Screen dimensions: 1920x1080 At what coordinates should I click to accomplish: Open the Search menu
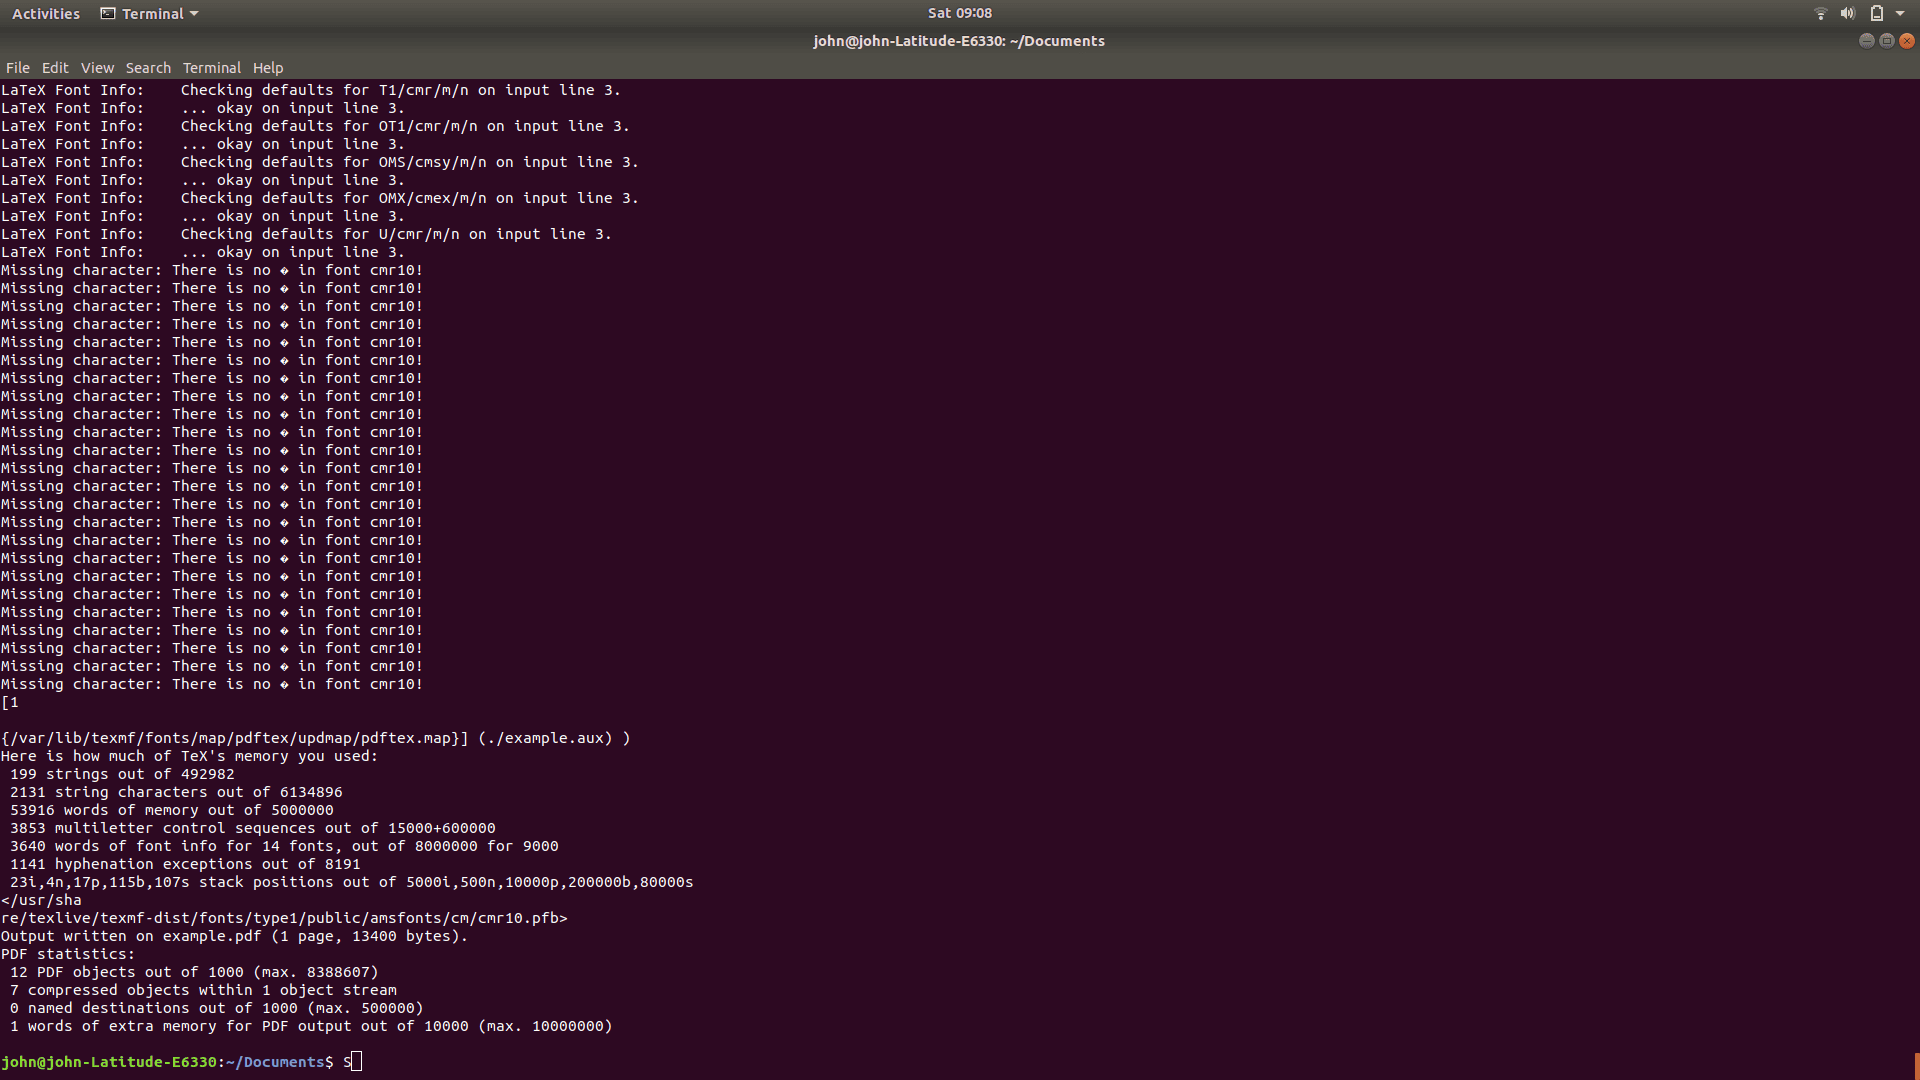coord(148,68)
